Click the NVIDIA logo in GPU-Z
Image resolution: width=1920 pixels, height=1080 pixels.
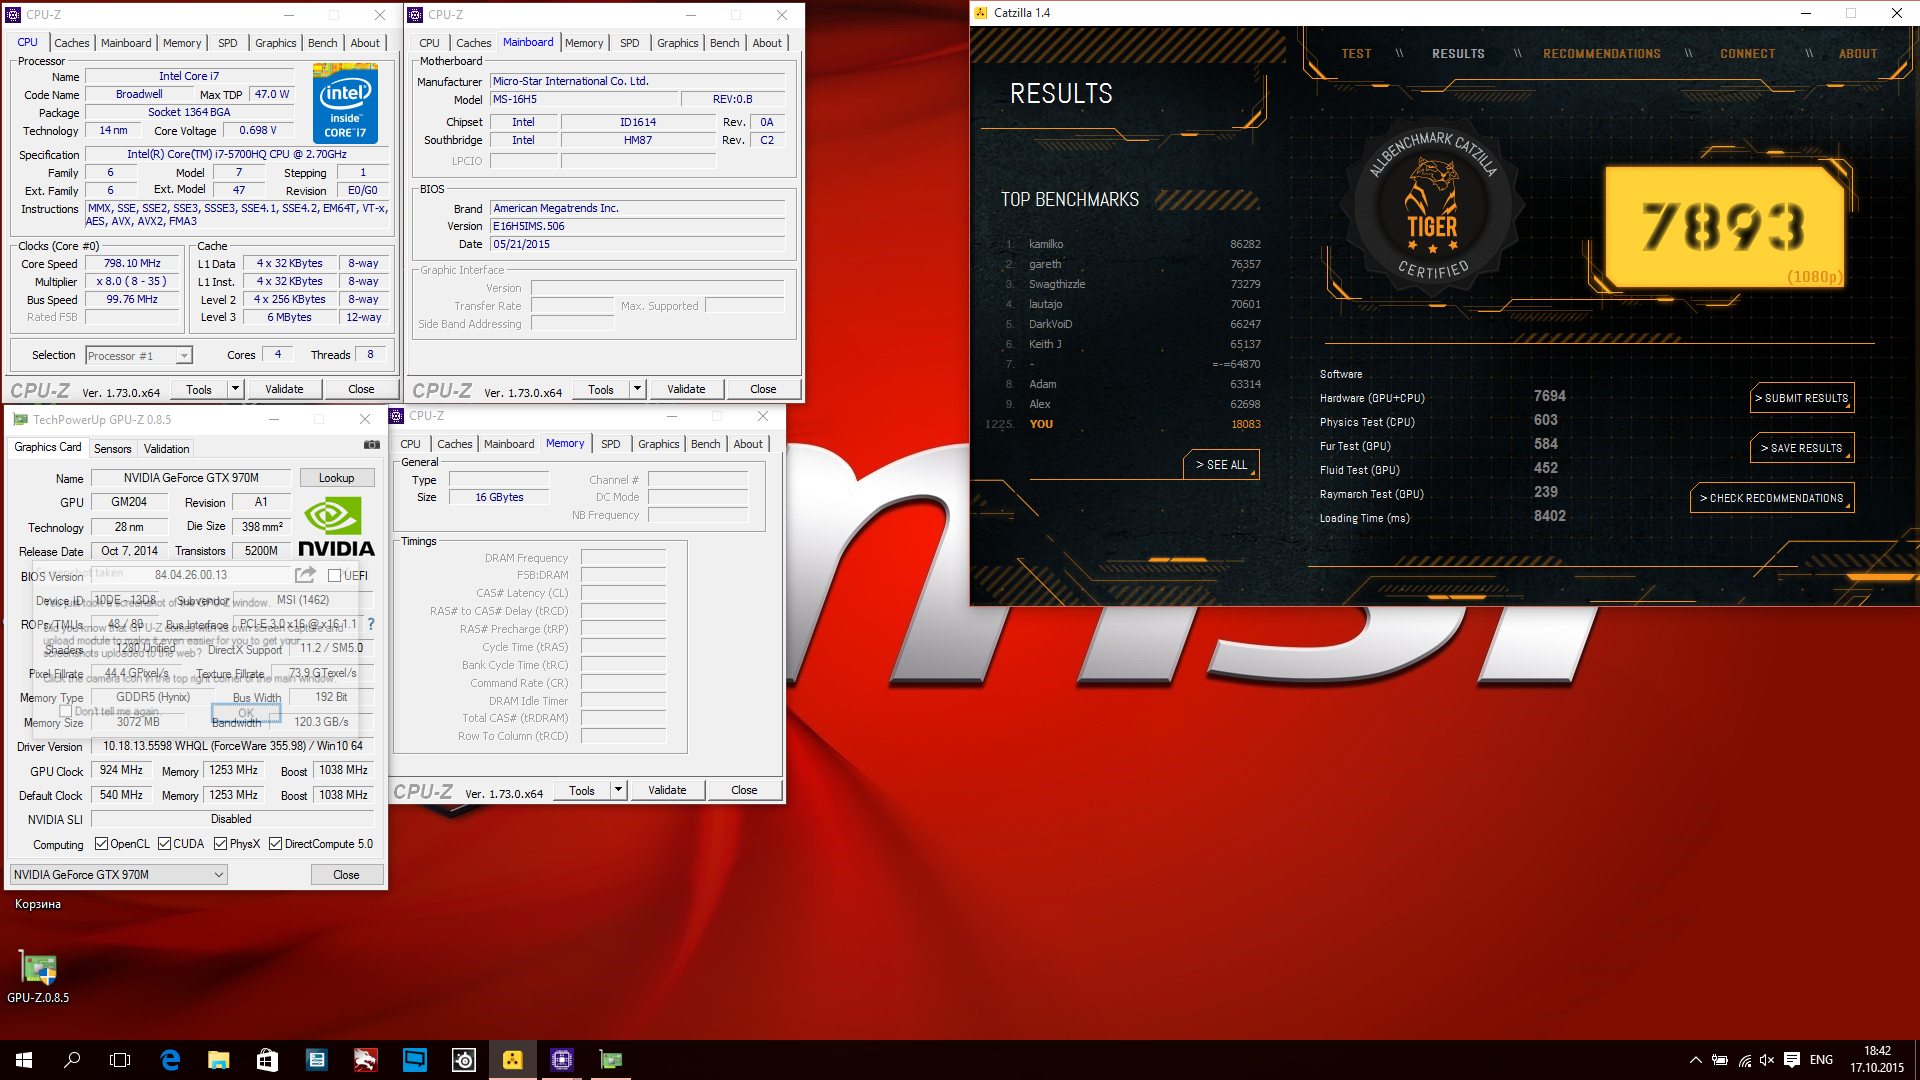[x=336, y=527]
